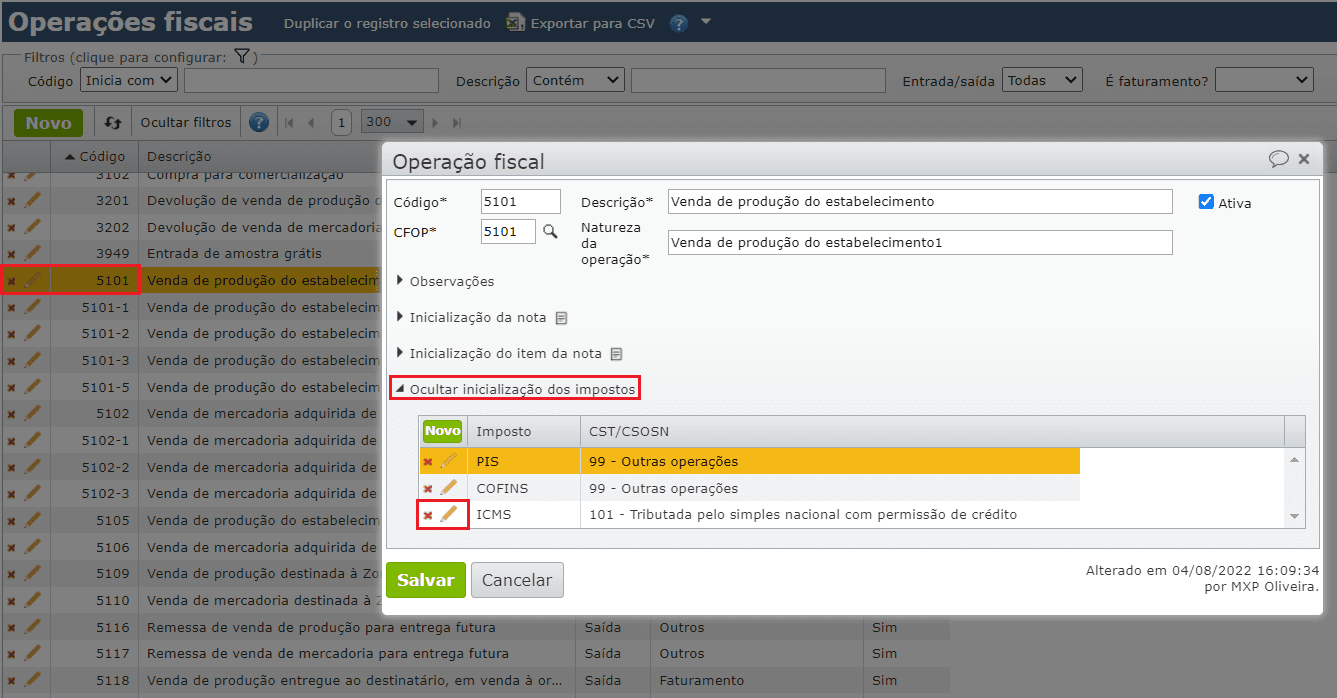
Task: Click the dialog Código field with 5101
Action: [521, 202]
